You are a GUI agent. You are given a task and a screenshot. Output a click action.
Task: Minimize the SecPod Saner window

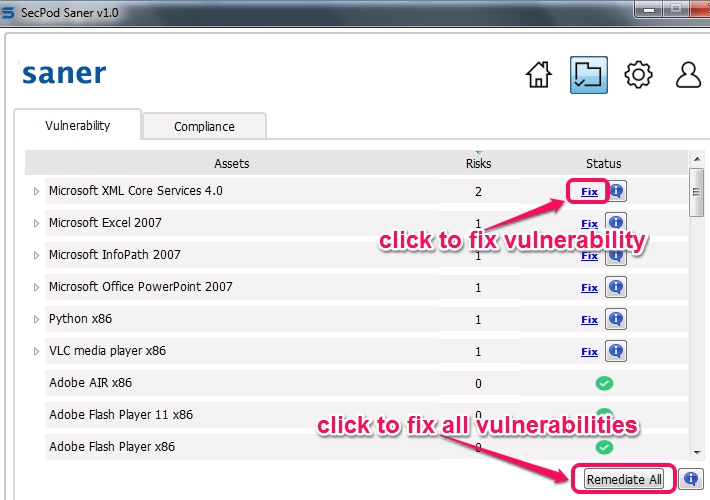tap(648, 10)
